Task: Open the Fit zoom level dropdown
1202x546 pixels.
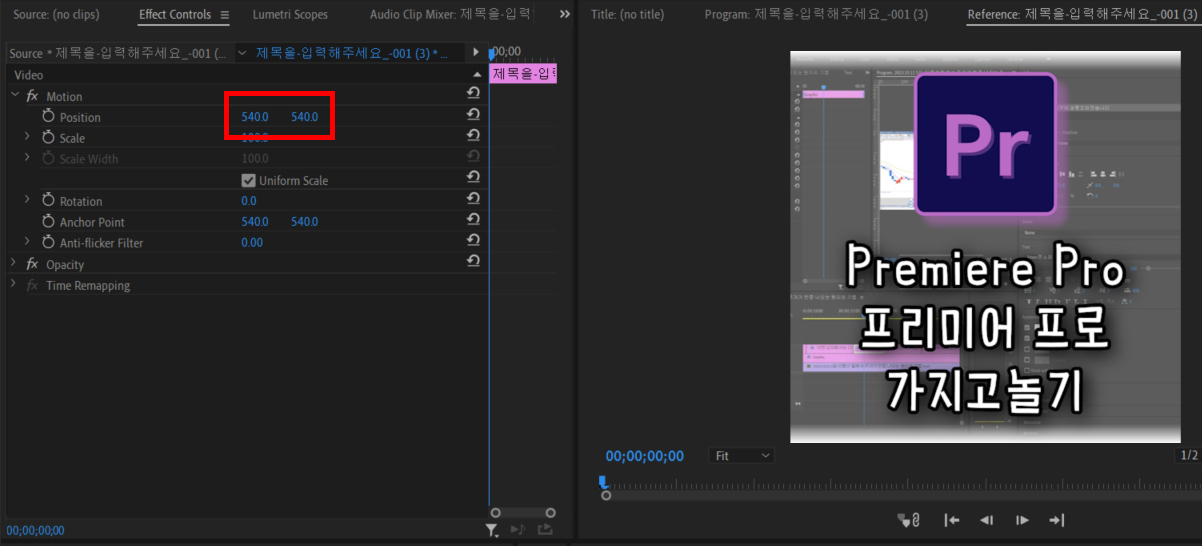Action: pyautogui.click(x=742, y=456)
